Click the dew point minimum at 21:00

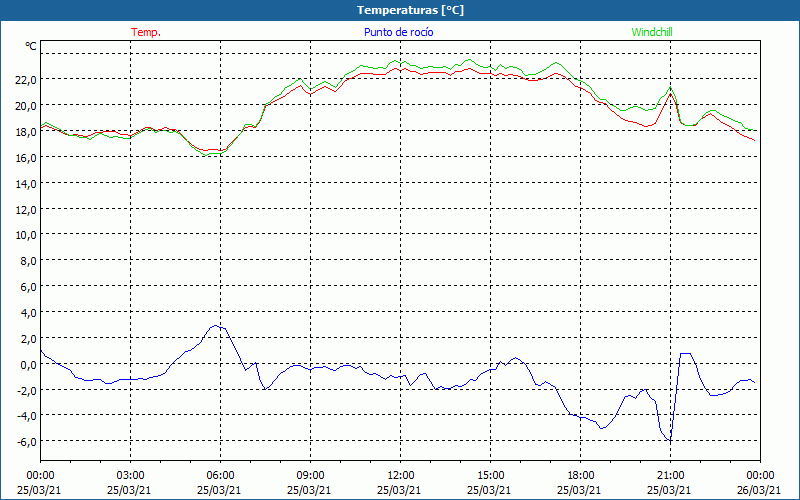pos(670,440)
